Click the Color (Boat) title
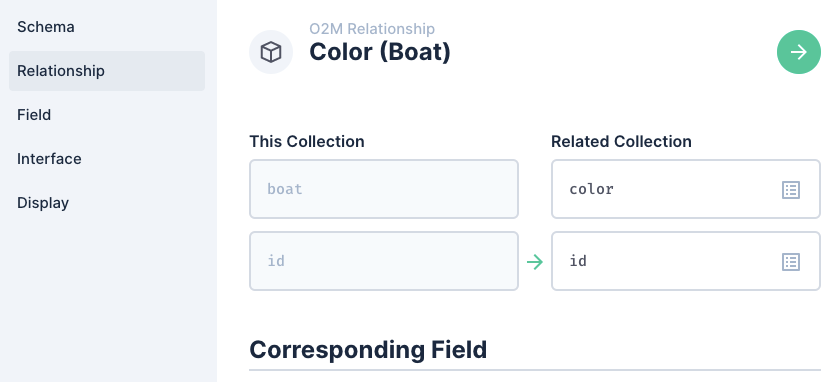The width and height of the screenshot is (840, 382). tap(380, 52)
